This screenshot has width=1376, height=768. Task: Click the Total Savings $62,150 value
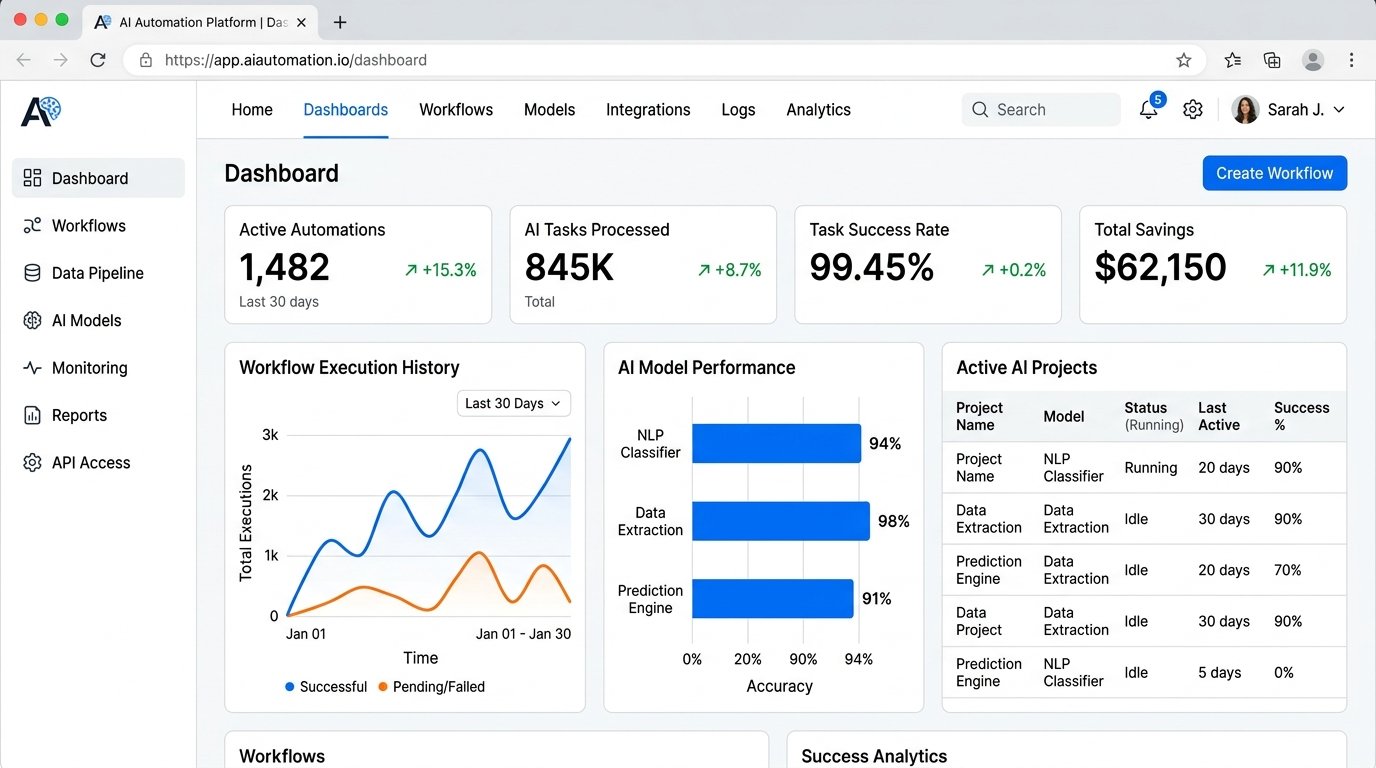[x=1160, y=267]
